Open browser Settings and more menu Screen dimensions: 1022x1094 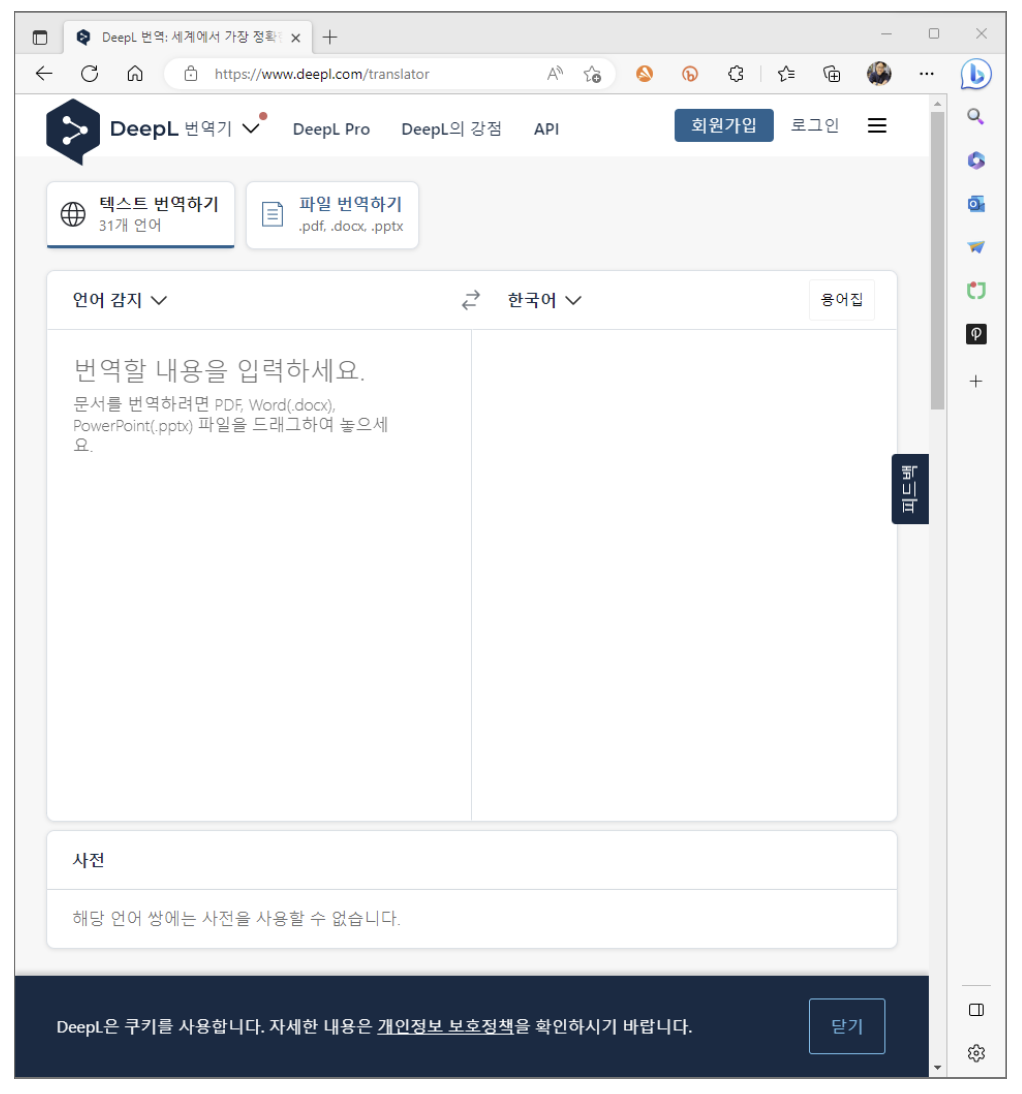[926, 73]
